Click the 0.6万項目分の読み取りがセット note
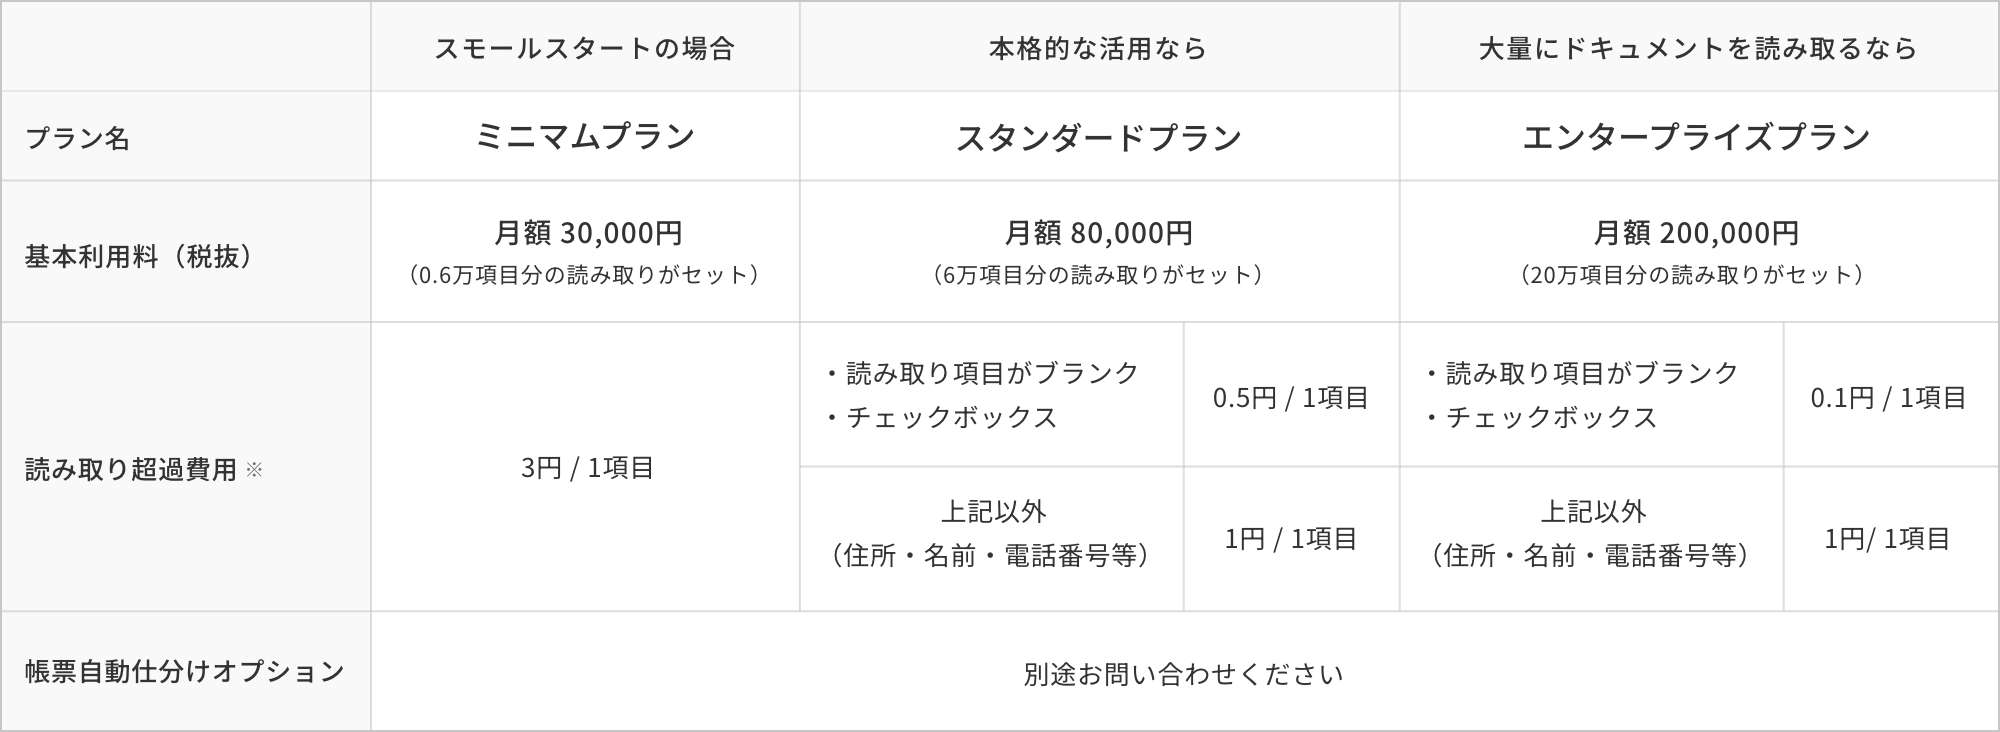The width and height of the screenshot is (2000, 732). coord(585,275)
